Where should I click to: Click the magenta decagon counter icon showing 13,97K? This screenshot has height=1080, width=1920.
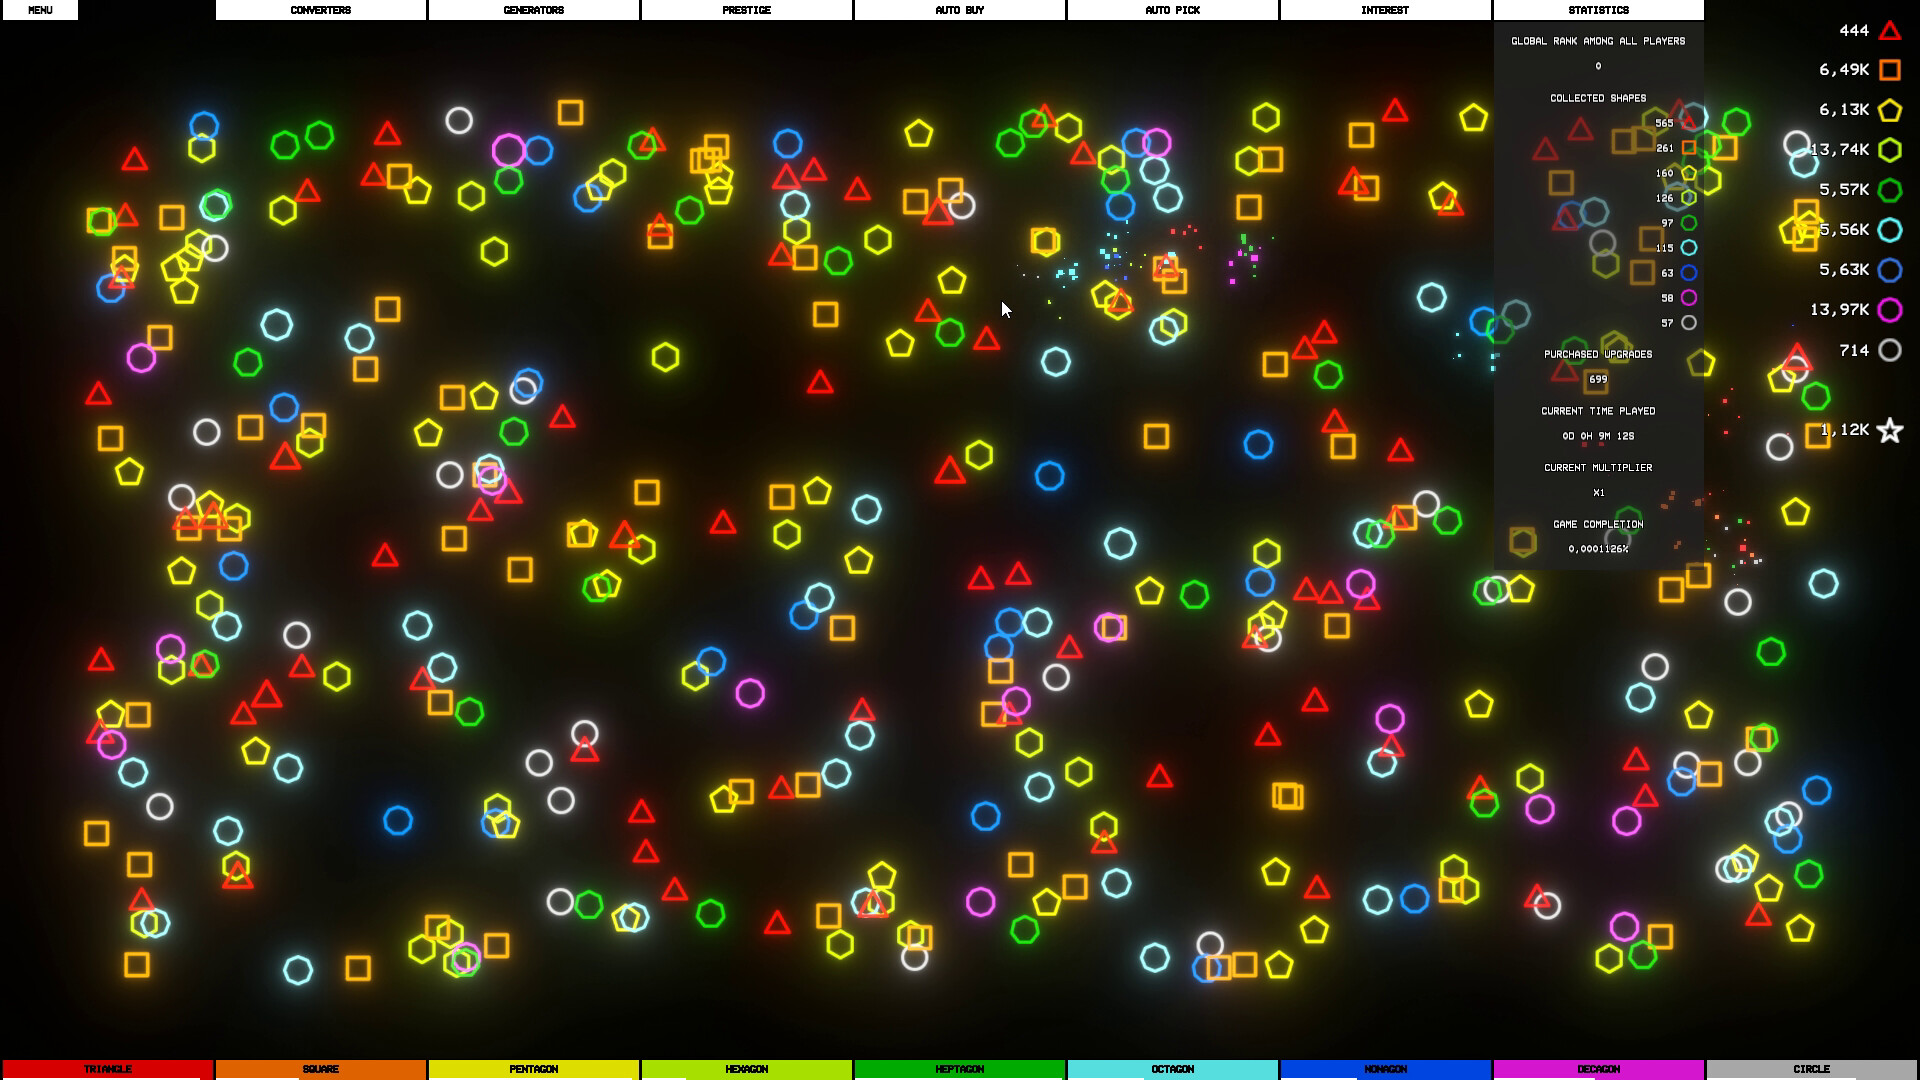1889,310
